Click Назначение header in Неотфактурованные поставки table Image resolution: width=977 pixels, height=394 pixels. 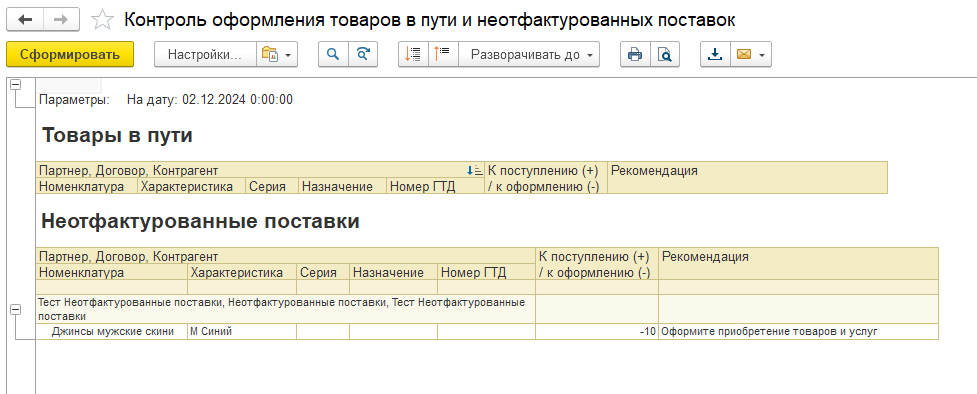click(x=393, y=272)
